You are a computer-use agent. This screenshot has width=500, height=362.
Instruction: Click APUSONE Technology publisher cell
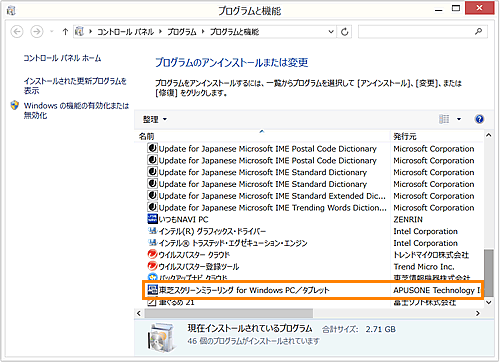point(437,290)
